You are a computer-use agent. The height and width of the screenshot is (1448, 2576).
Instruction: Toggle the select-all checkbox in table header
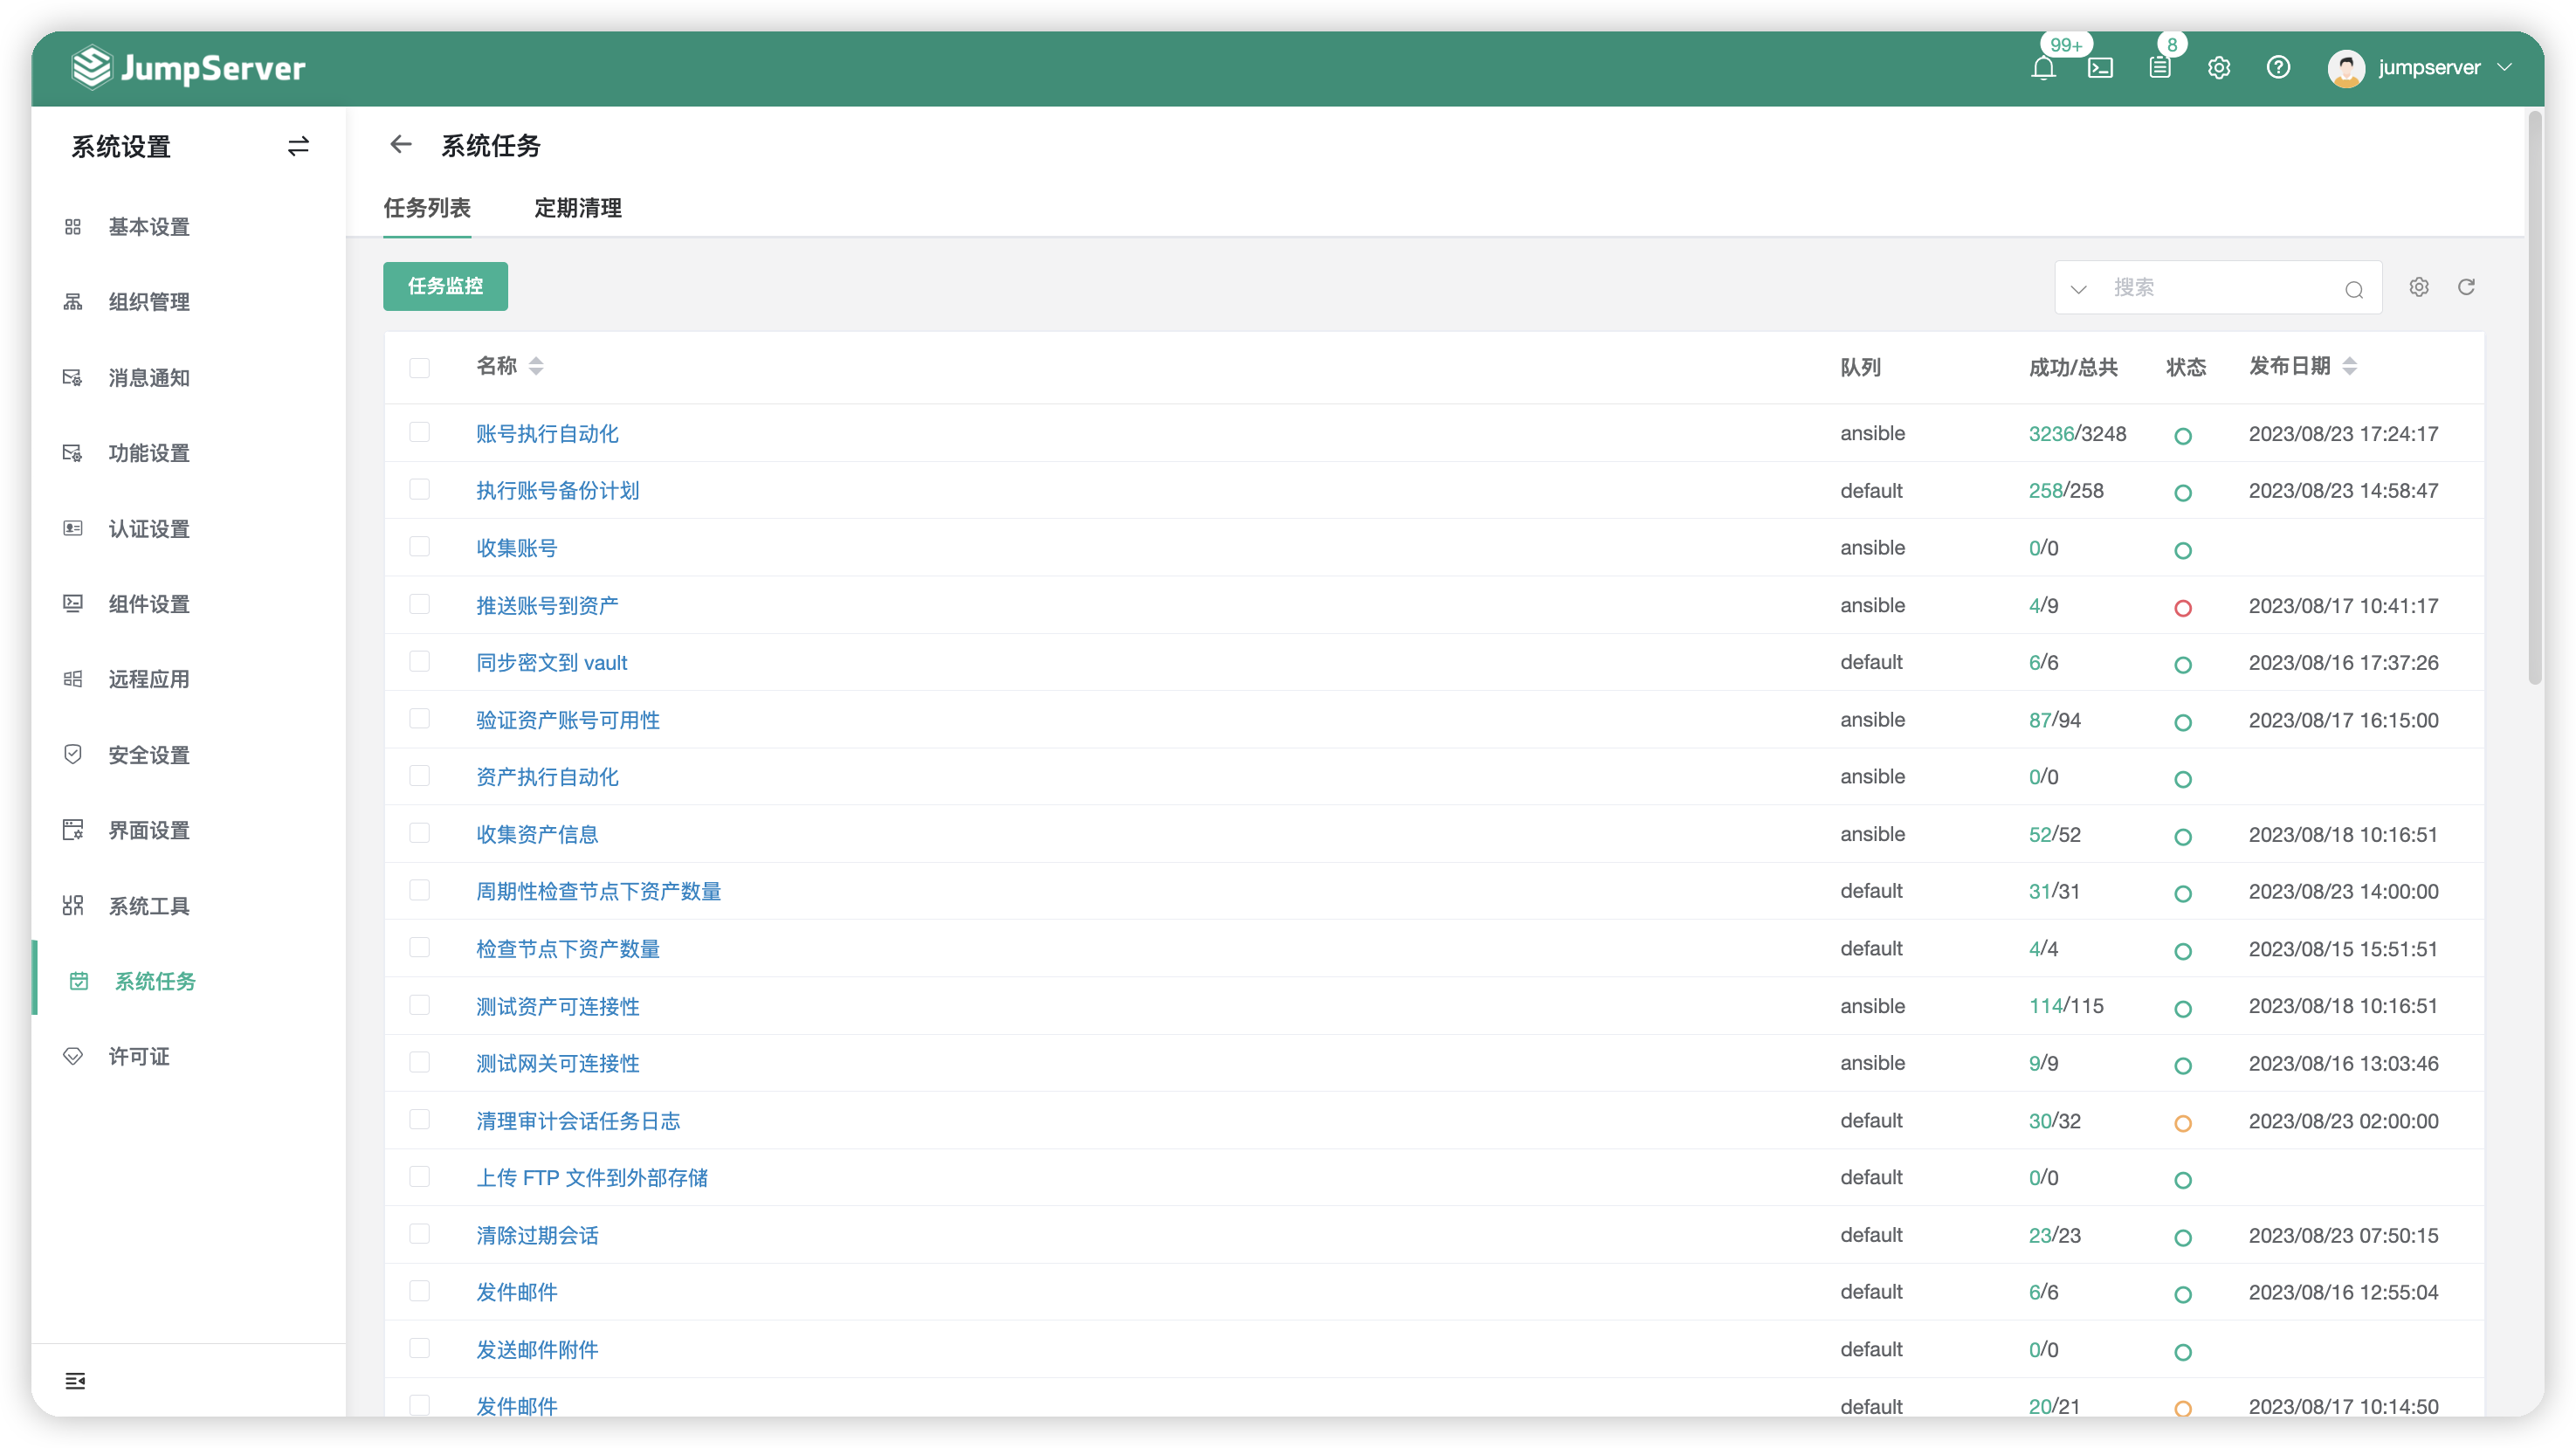[x=419, y=368]
